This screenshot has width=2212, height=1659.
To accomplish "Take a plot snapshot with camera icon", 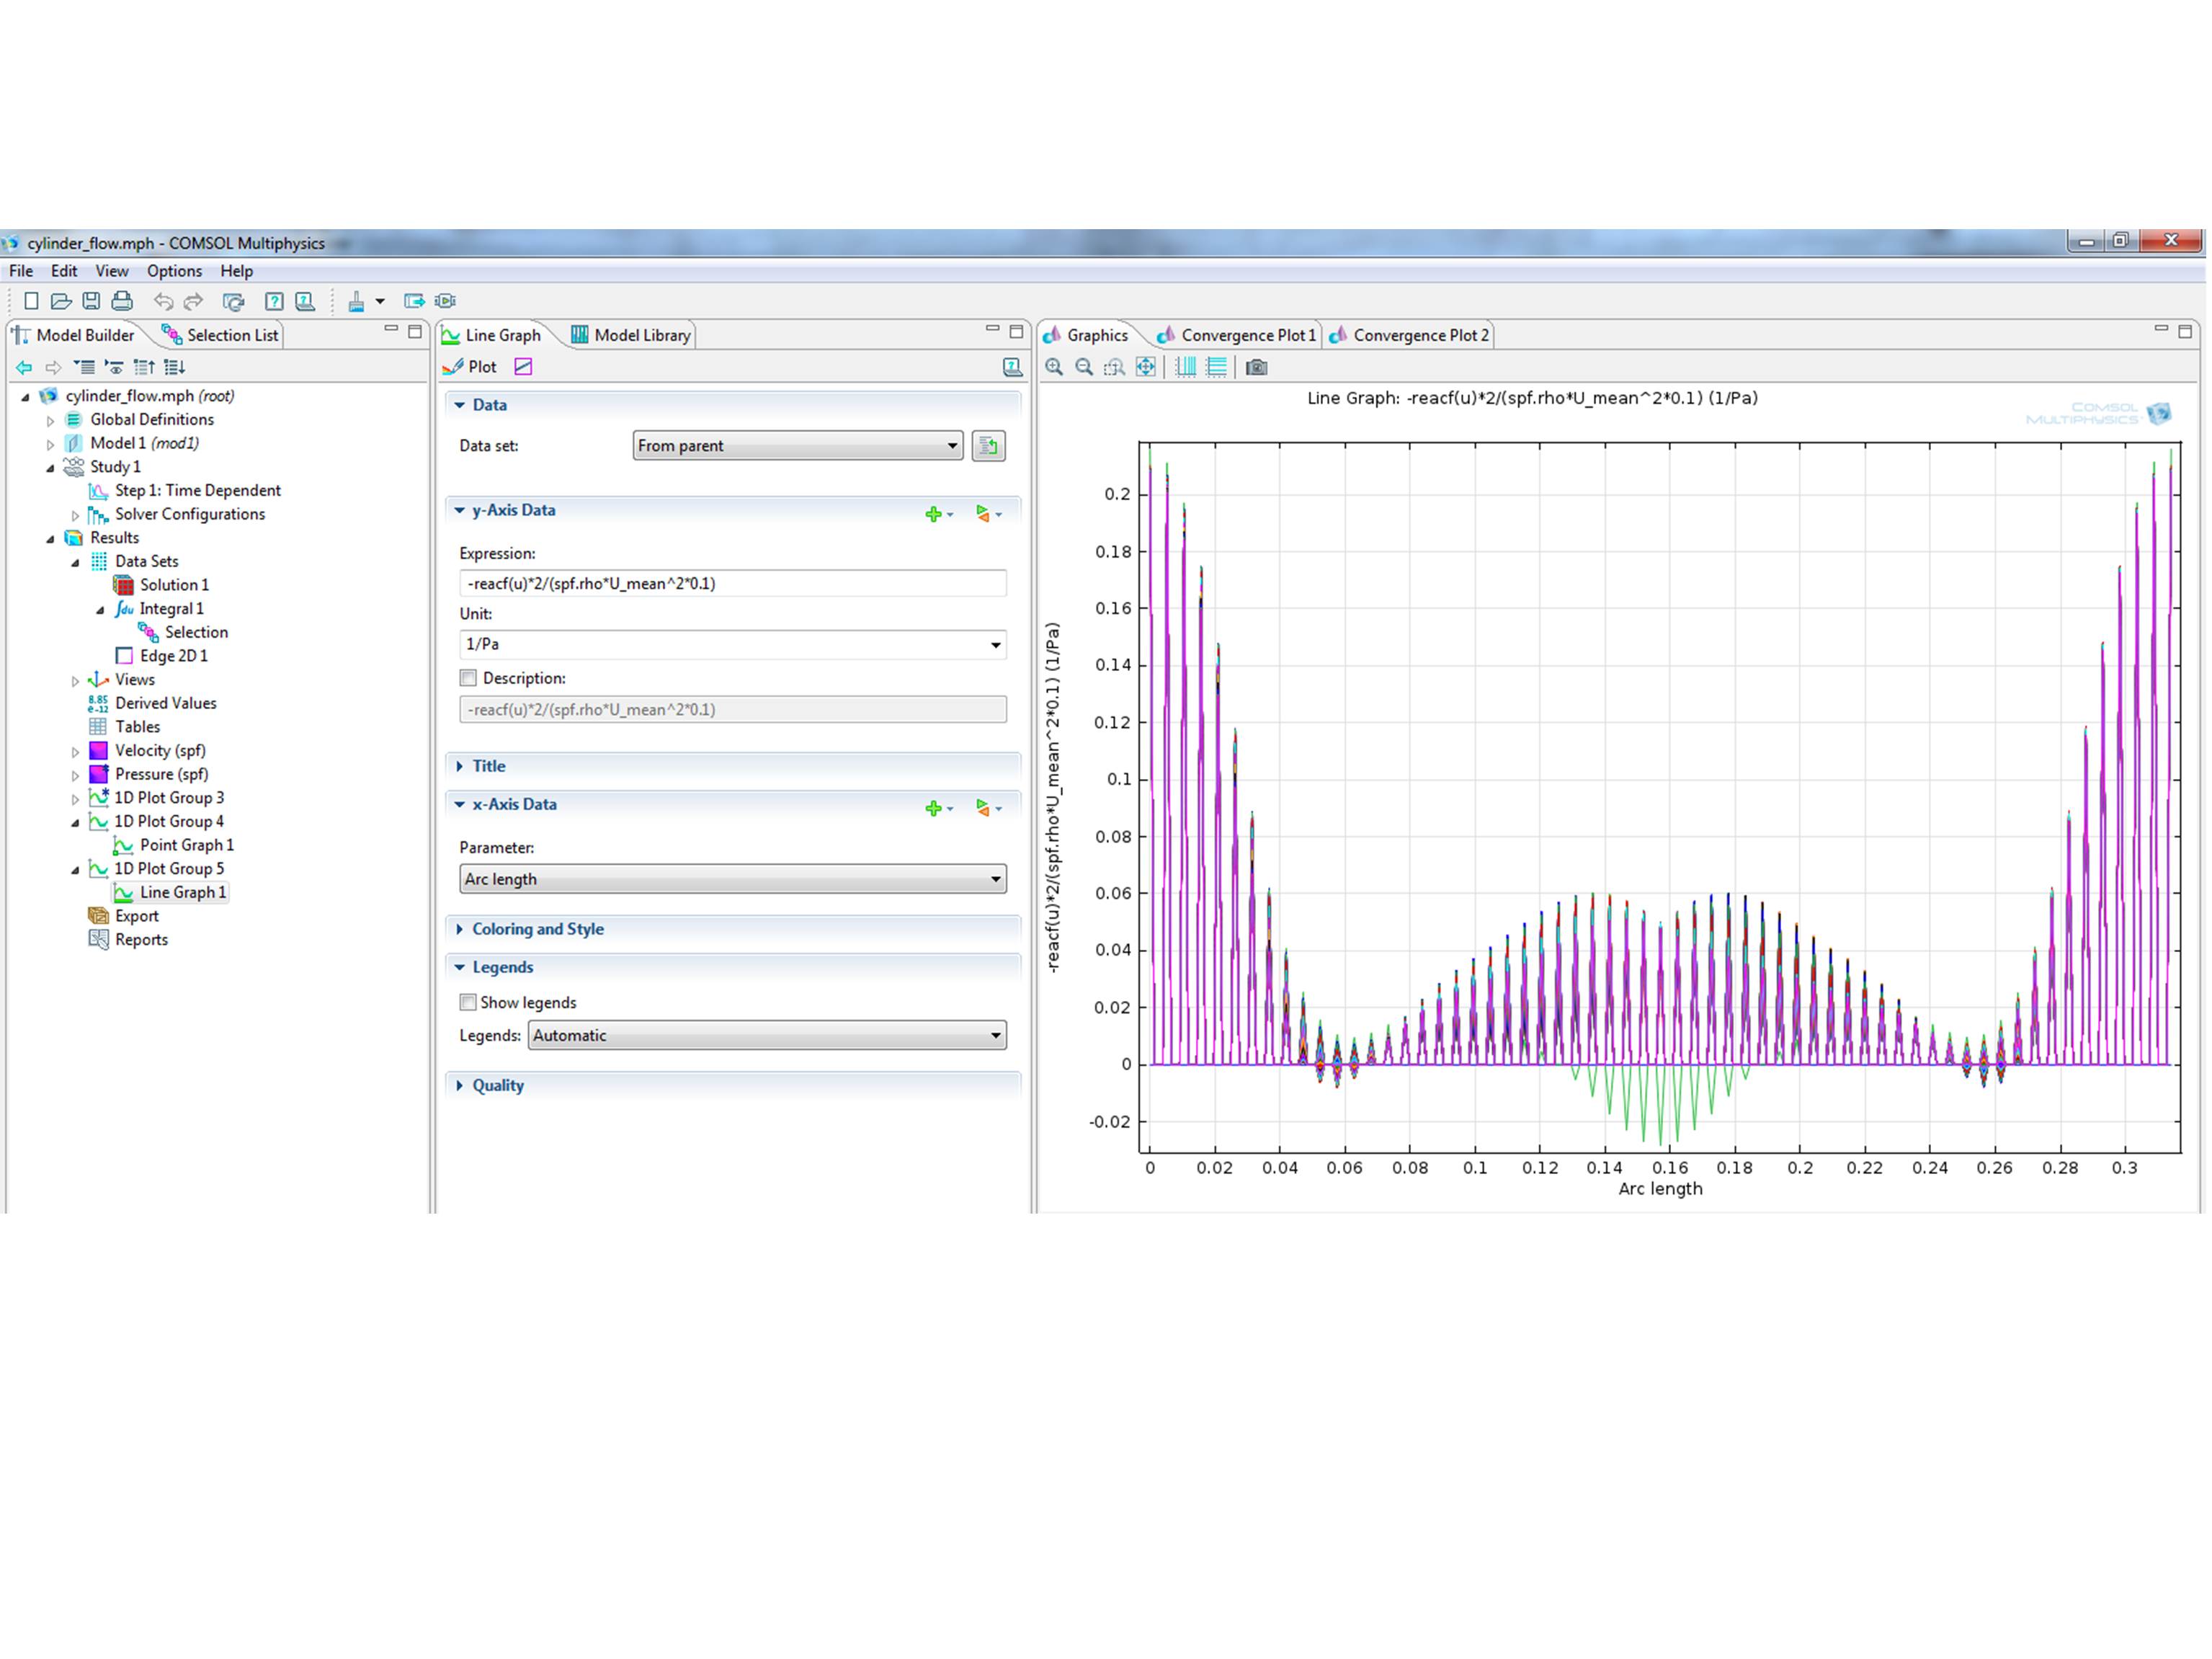I will [x=1256, y=367].
